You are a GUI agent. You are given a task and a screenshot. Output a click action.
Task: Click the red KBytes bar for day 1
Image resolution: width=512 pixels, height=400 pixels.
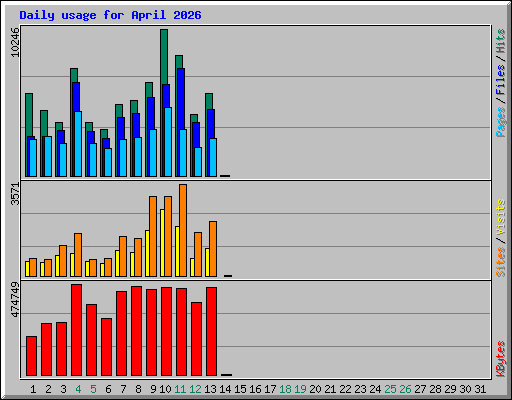tap(31, 356)
